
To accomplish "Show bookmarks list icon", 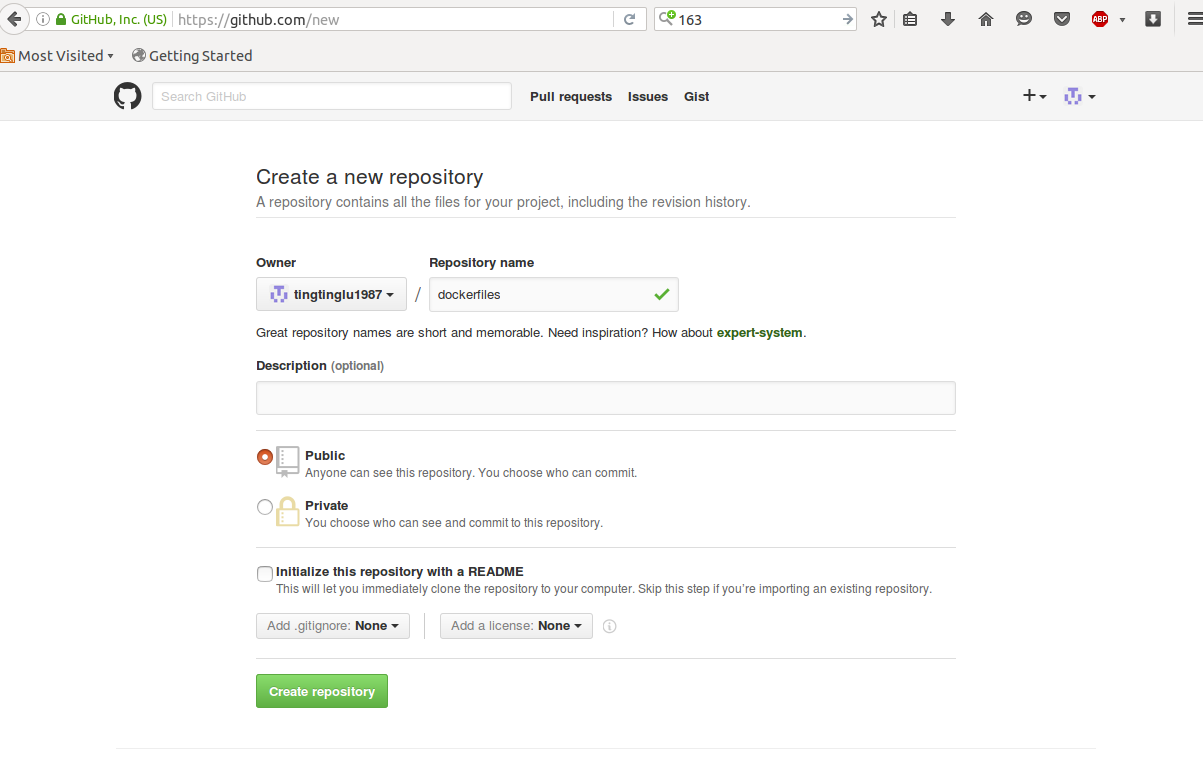I will (910, 19).
